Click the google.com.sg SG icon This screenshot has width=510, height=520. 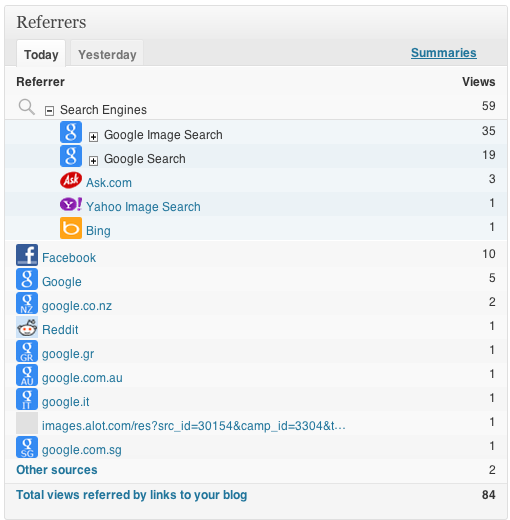click(27, 447)
